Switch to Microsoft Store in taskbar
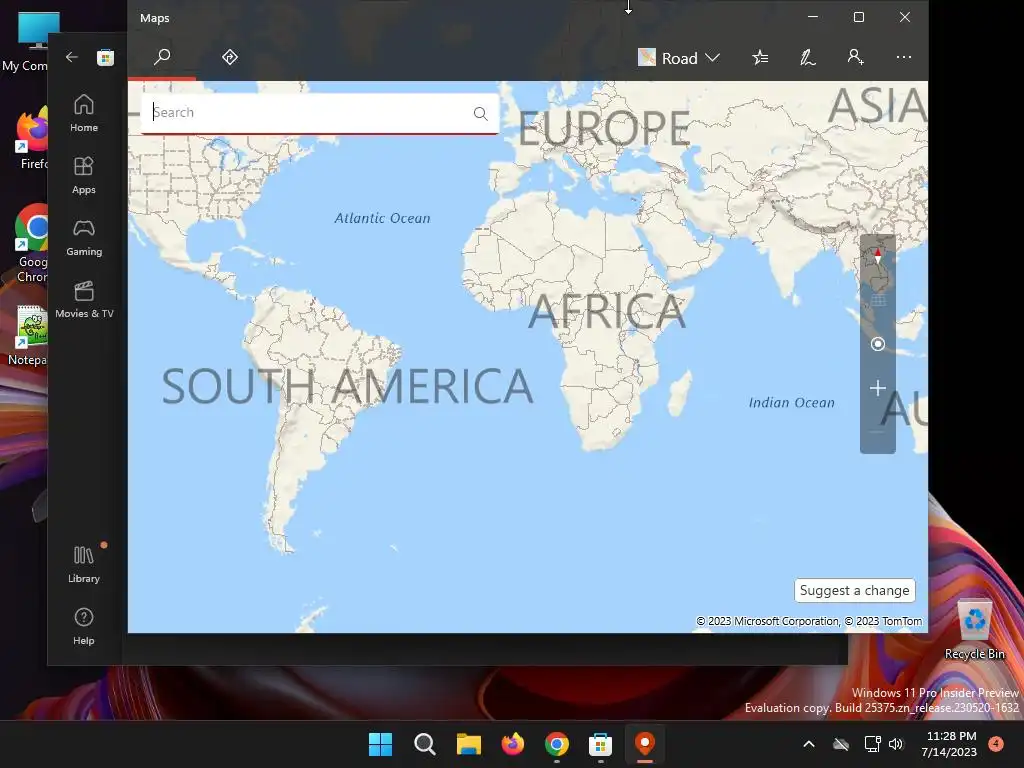The image size is (1024, 768). tap(600, 744)
